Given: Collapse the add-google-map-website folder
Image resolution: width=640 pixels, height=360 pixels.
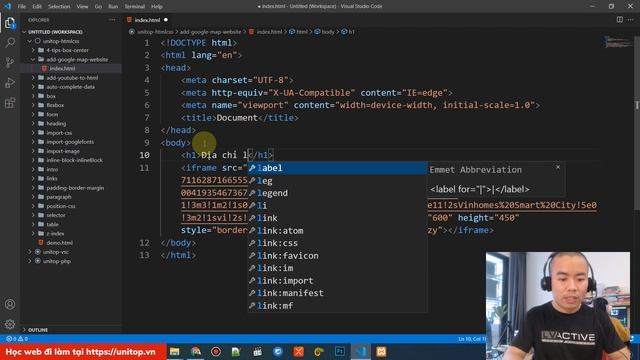Looking at the screenshot, I should coord(77,60).
